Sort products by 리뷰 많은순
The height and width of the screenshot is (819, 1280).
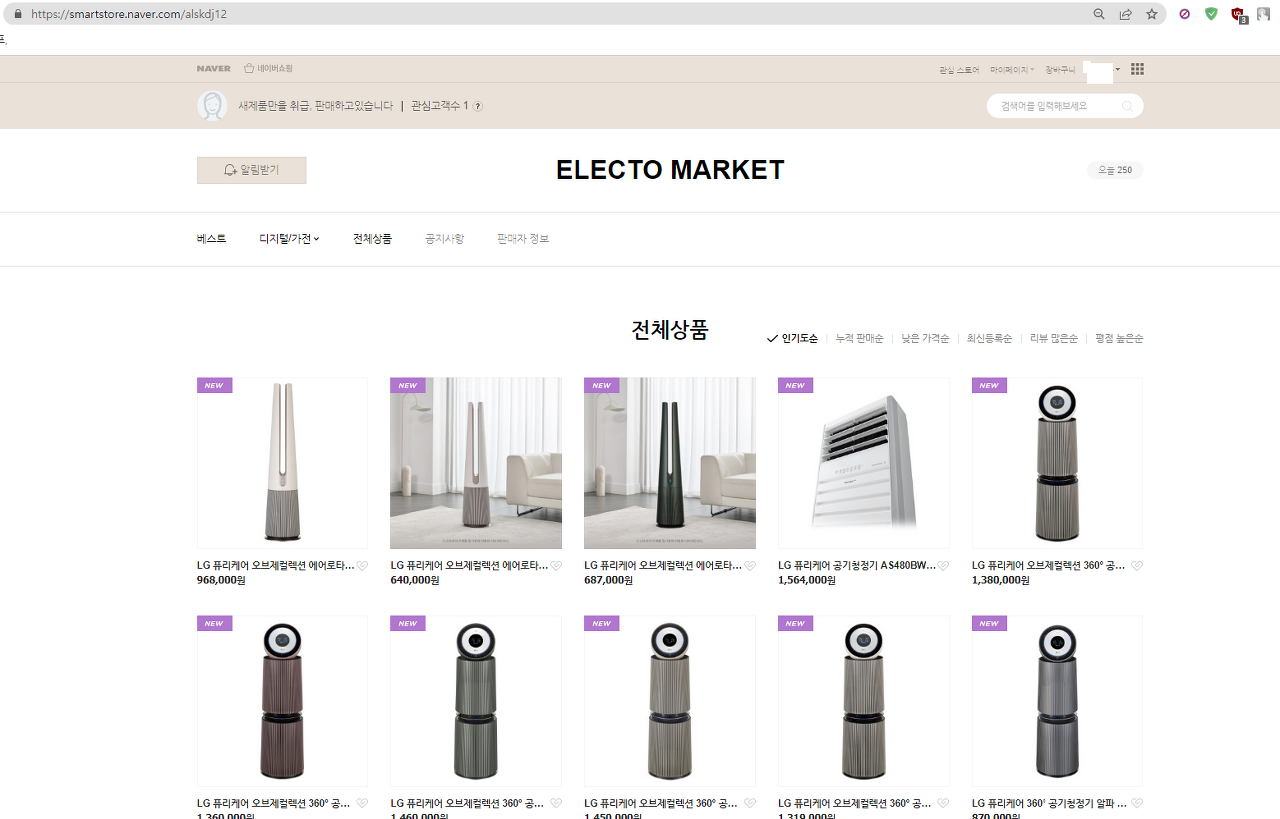pos(1054,339)
